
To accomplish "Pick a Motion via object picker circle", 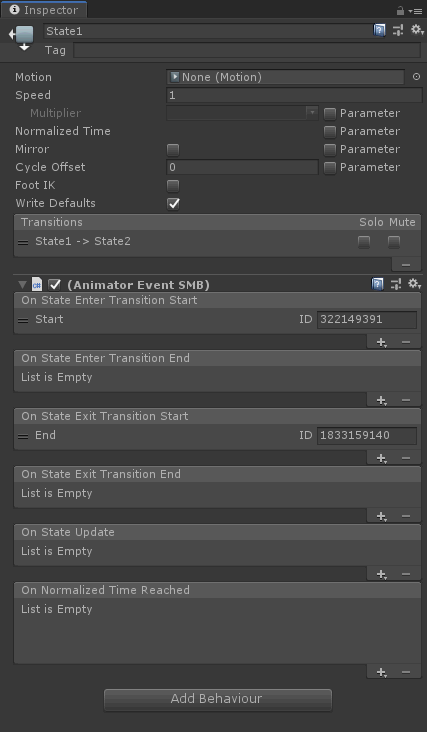I will click(x=416, y=77).
